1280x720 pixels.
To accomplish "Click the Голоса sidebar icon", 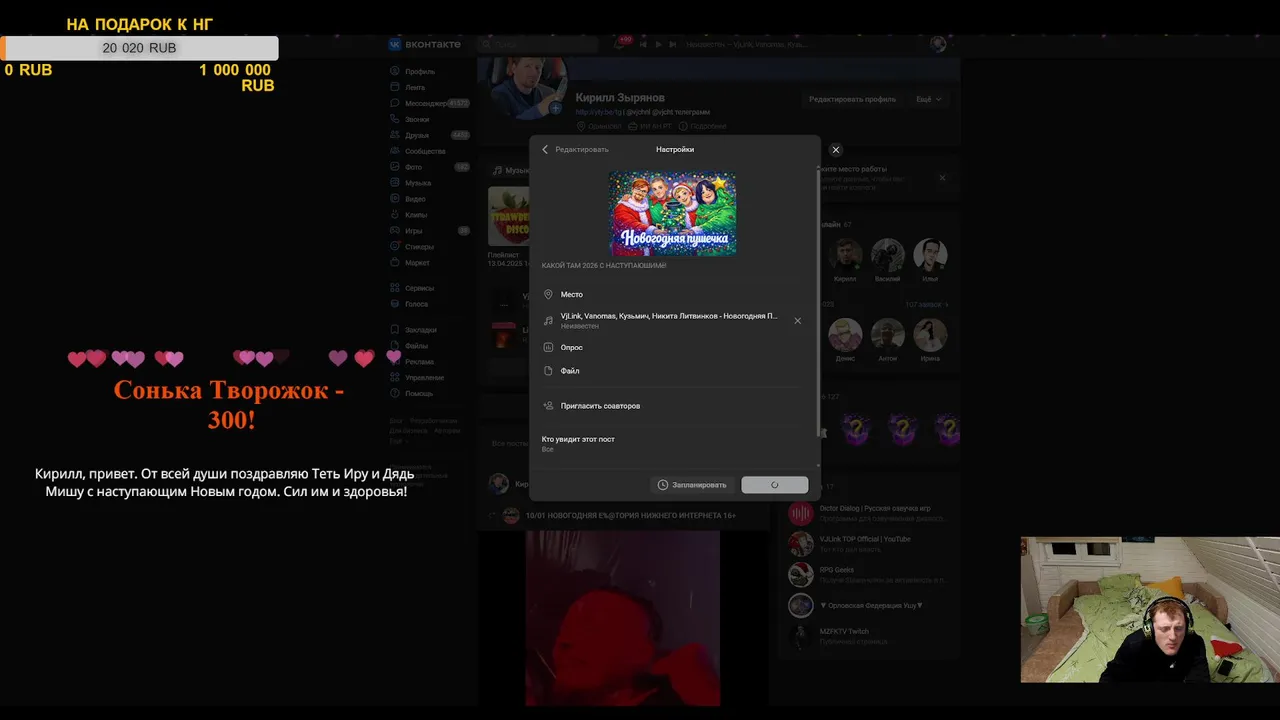I will click(396, 304).
